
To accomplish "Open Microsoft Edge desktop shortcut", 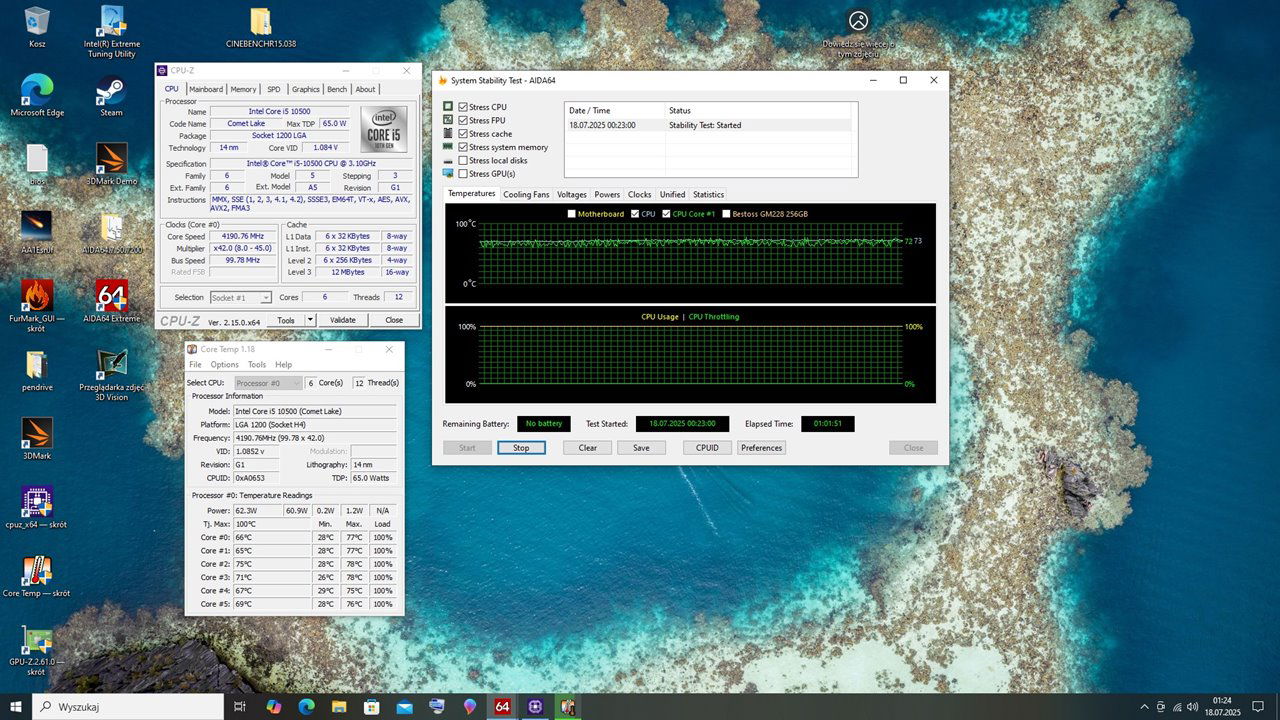I will point(37,96).
